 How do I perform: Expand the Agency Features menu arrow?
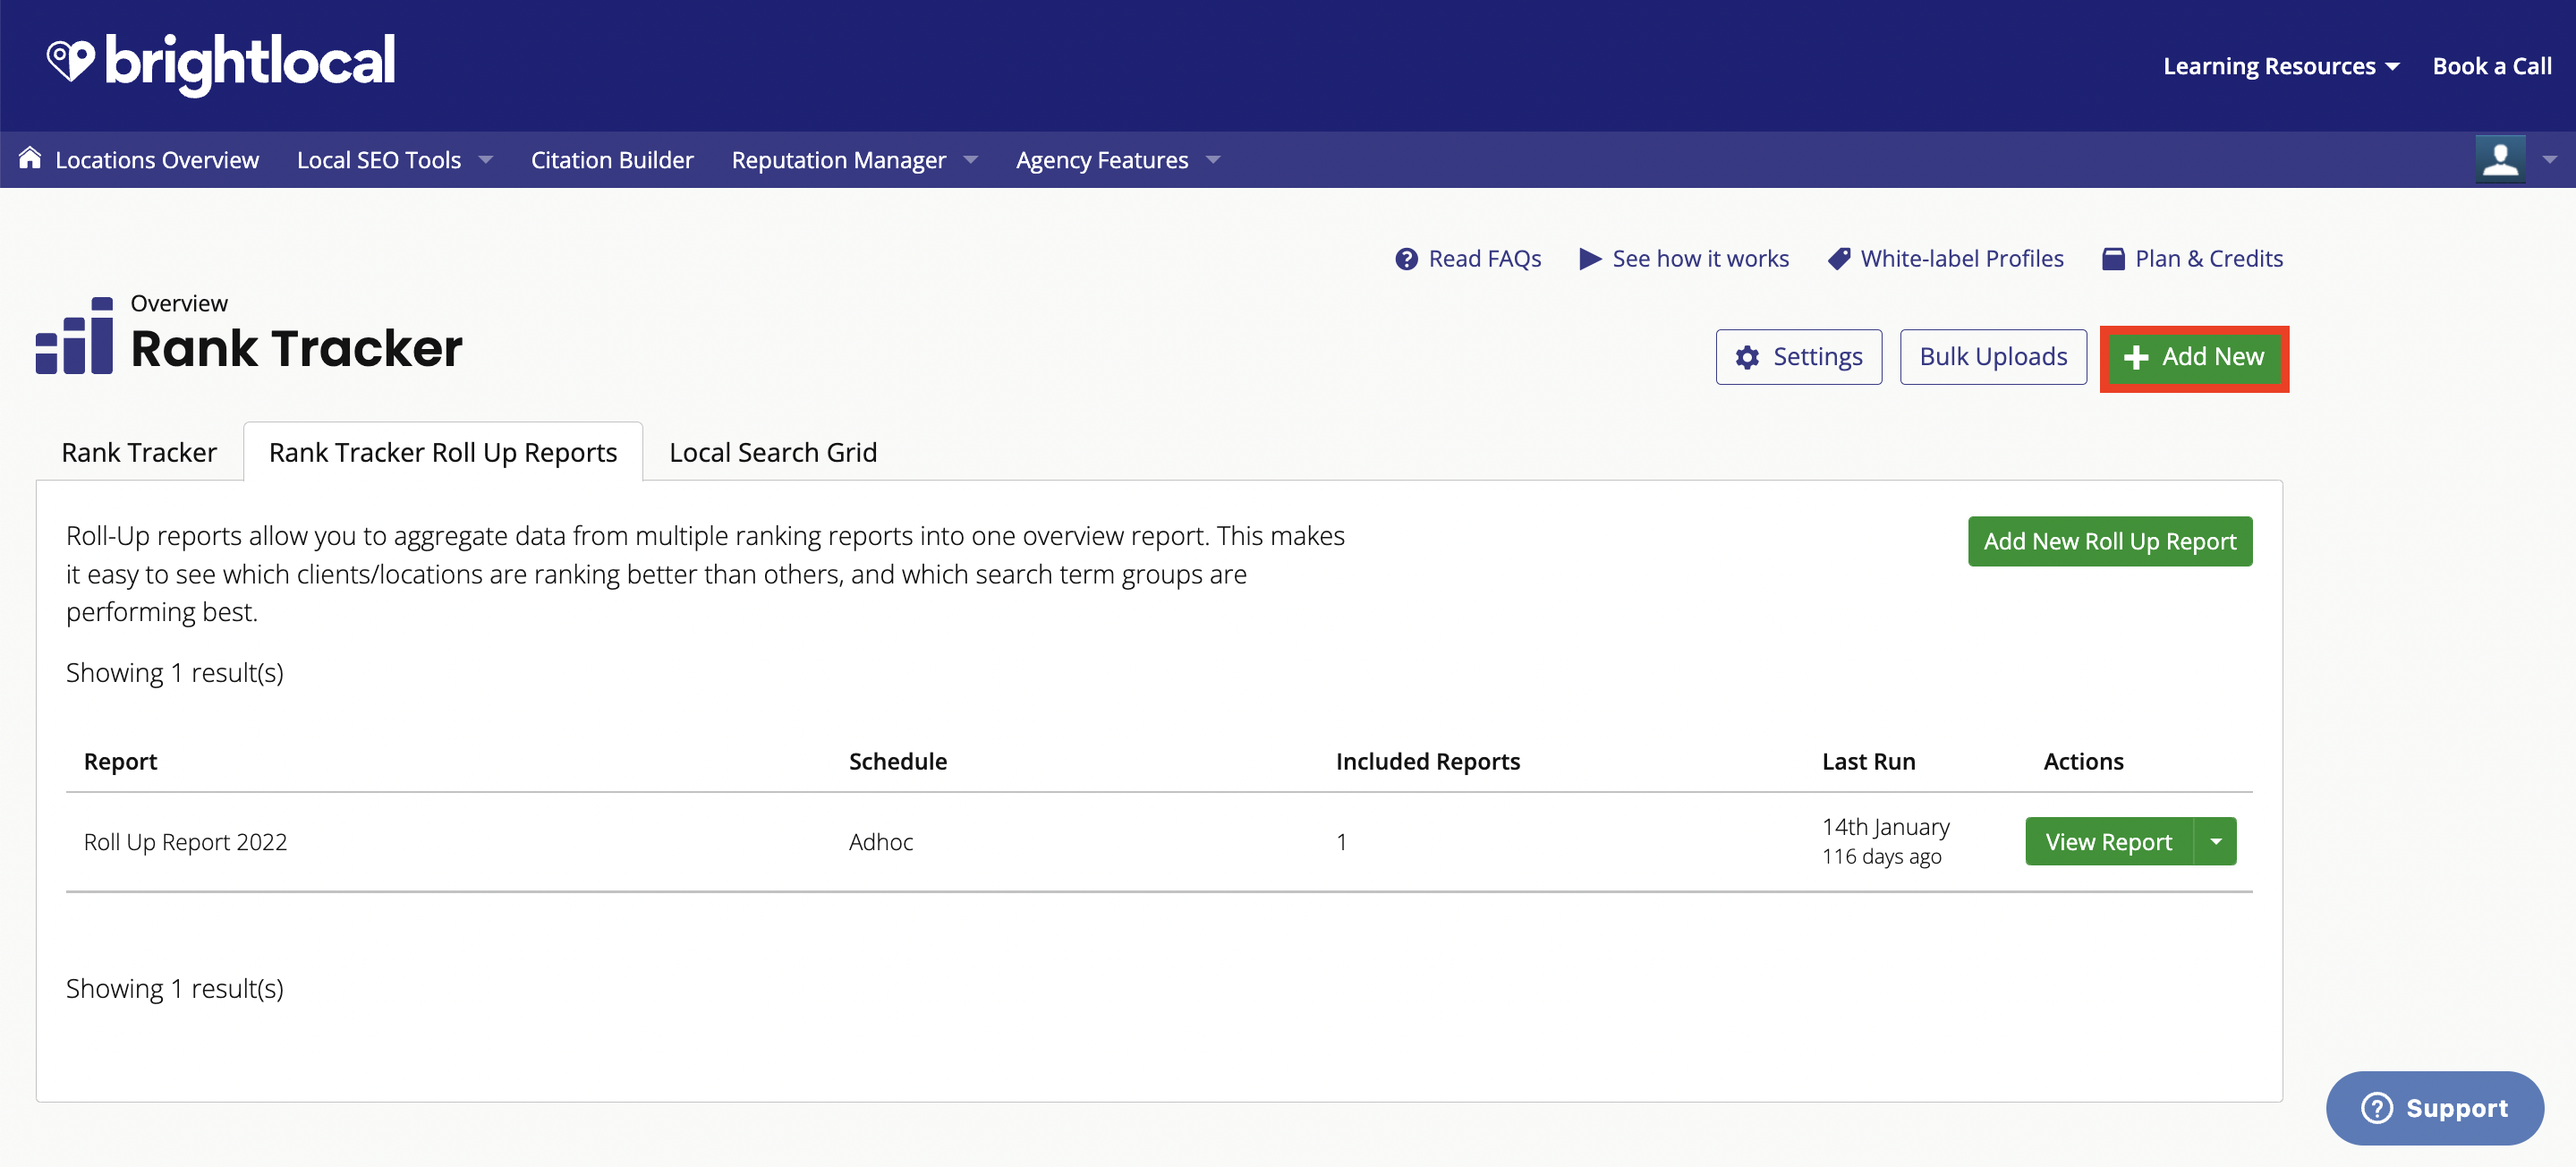point(1213,160)
